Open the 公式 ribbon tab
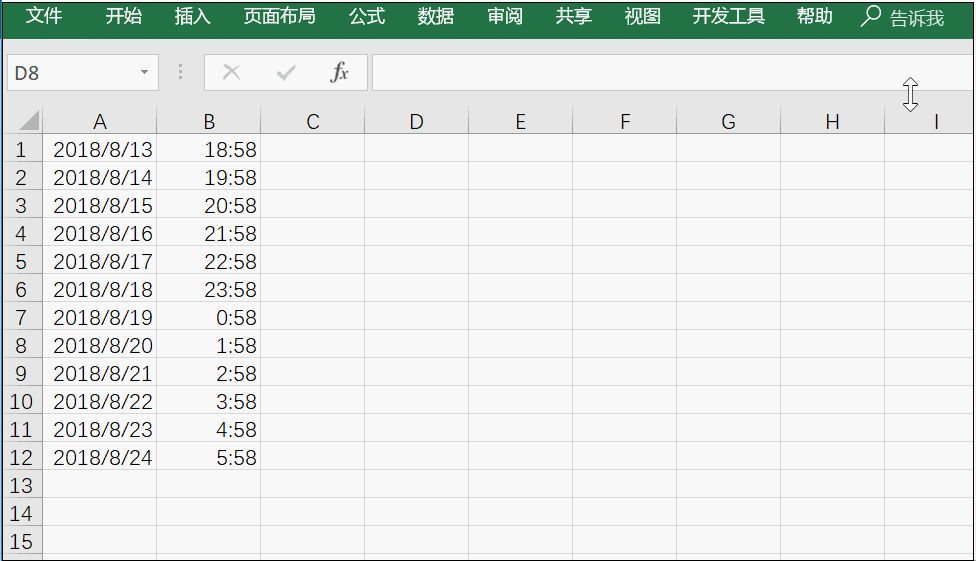The width and height of the screenshot is (976, 561). (x=367, y=16)
